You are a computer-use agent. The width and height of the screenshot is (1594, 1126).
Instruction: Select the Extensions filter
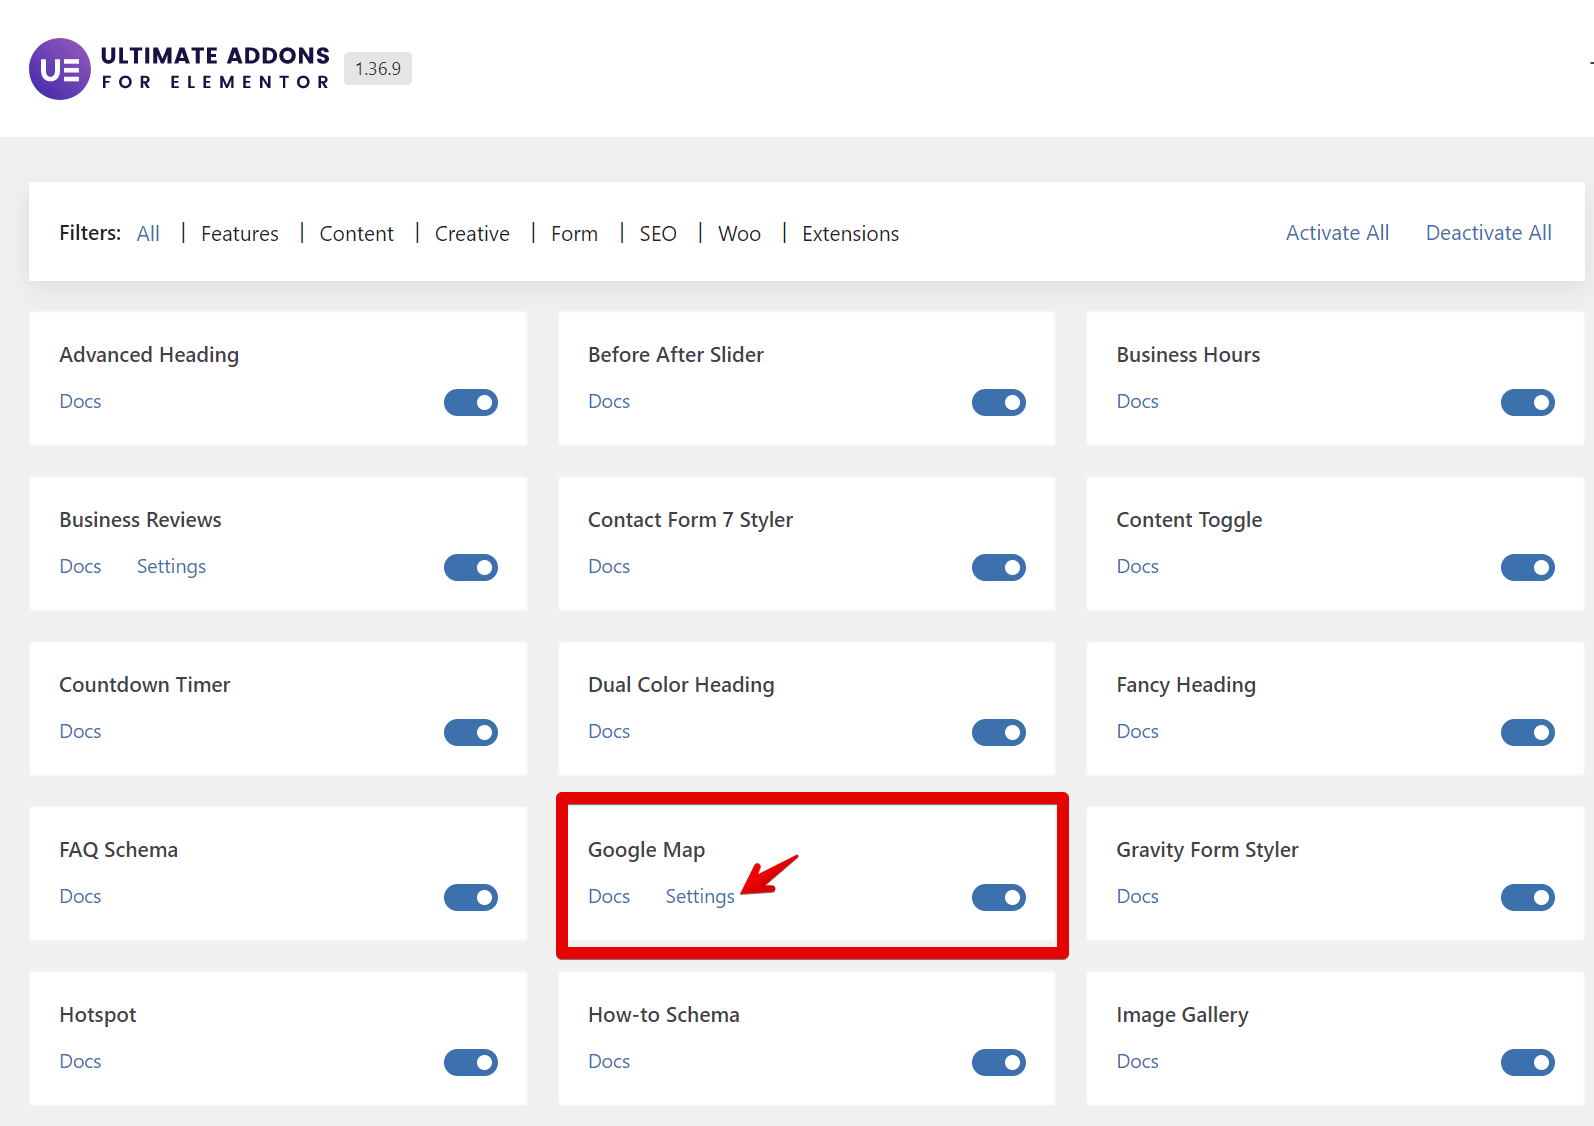click(850, 234)
